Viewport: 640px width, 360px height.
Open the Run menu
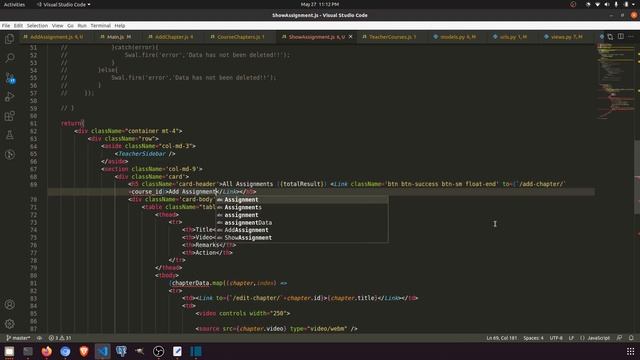tap(82, 25)
